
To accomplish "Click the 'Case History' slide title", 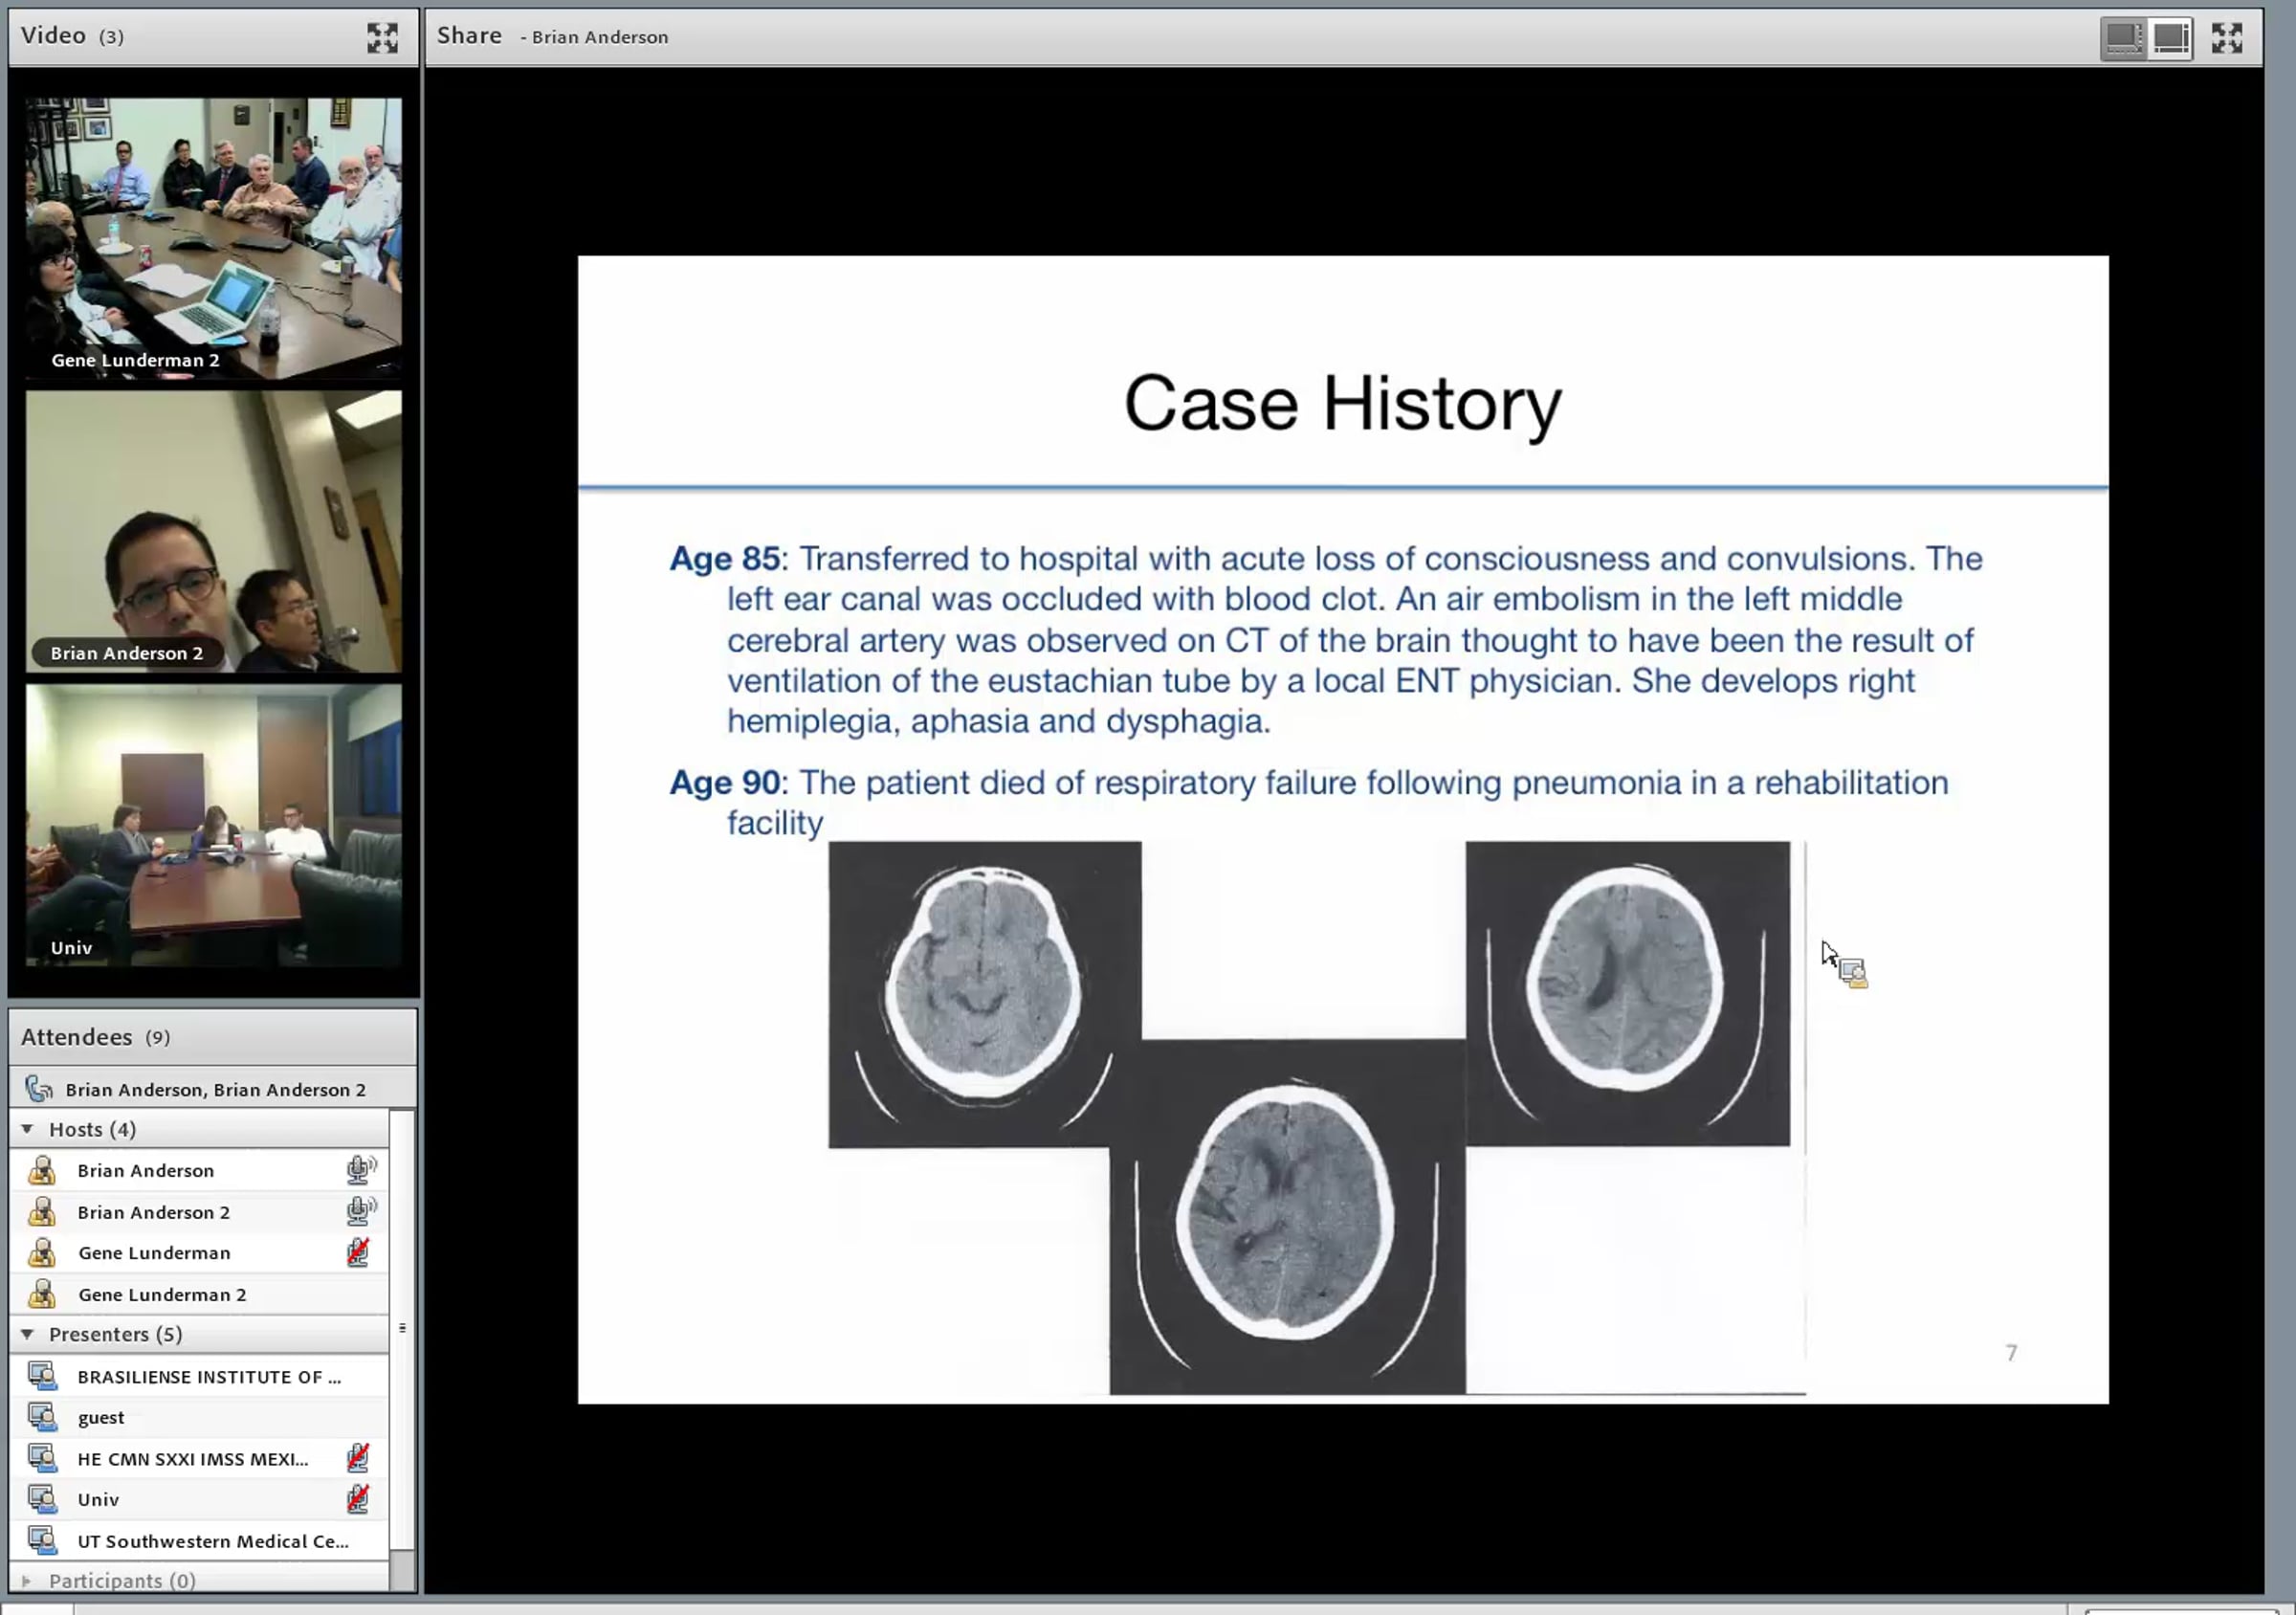I will (x=1342, y=404).
